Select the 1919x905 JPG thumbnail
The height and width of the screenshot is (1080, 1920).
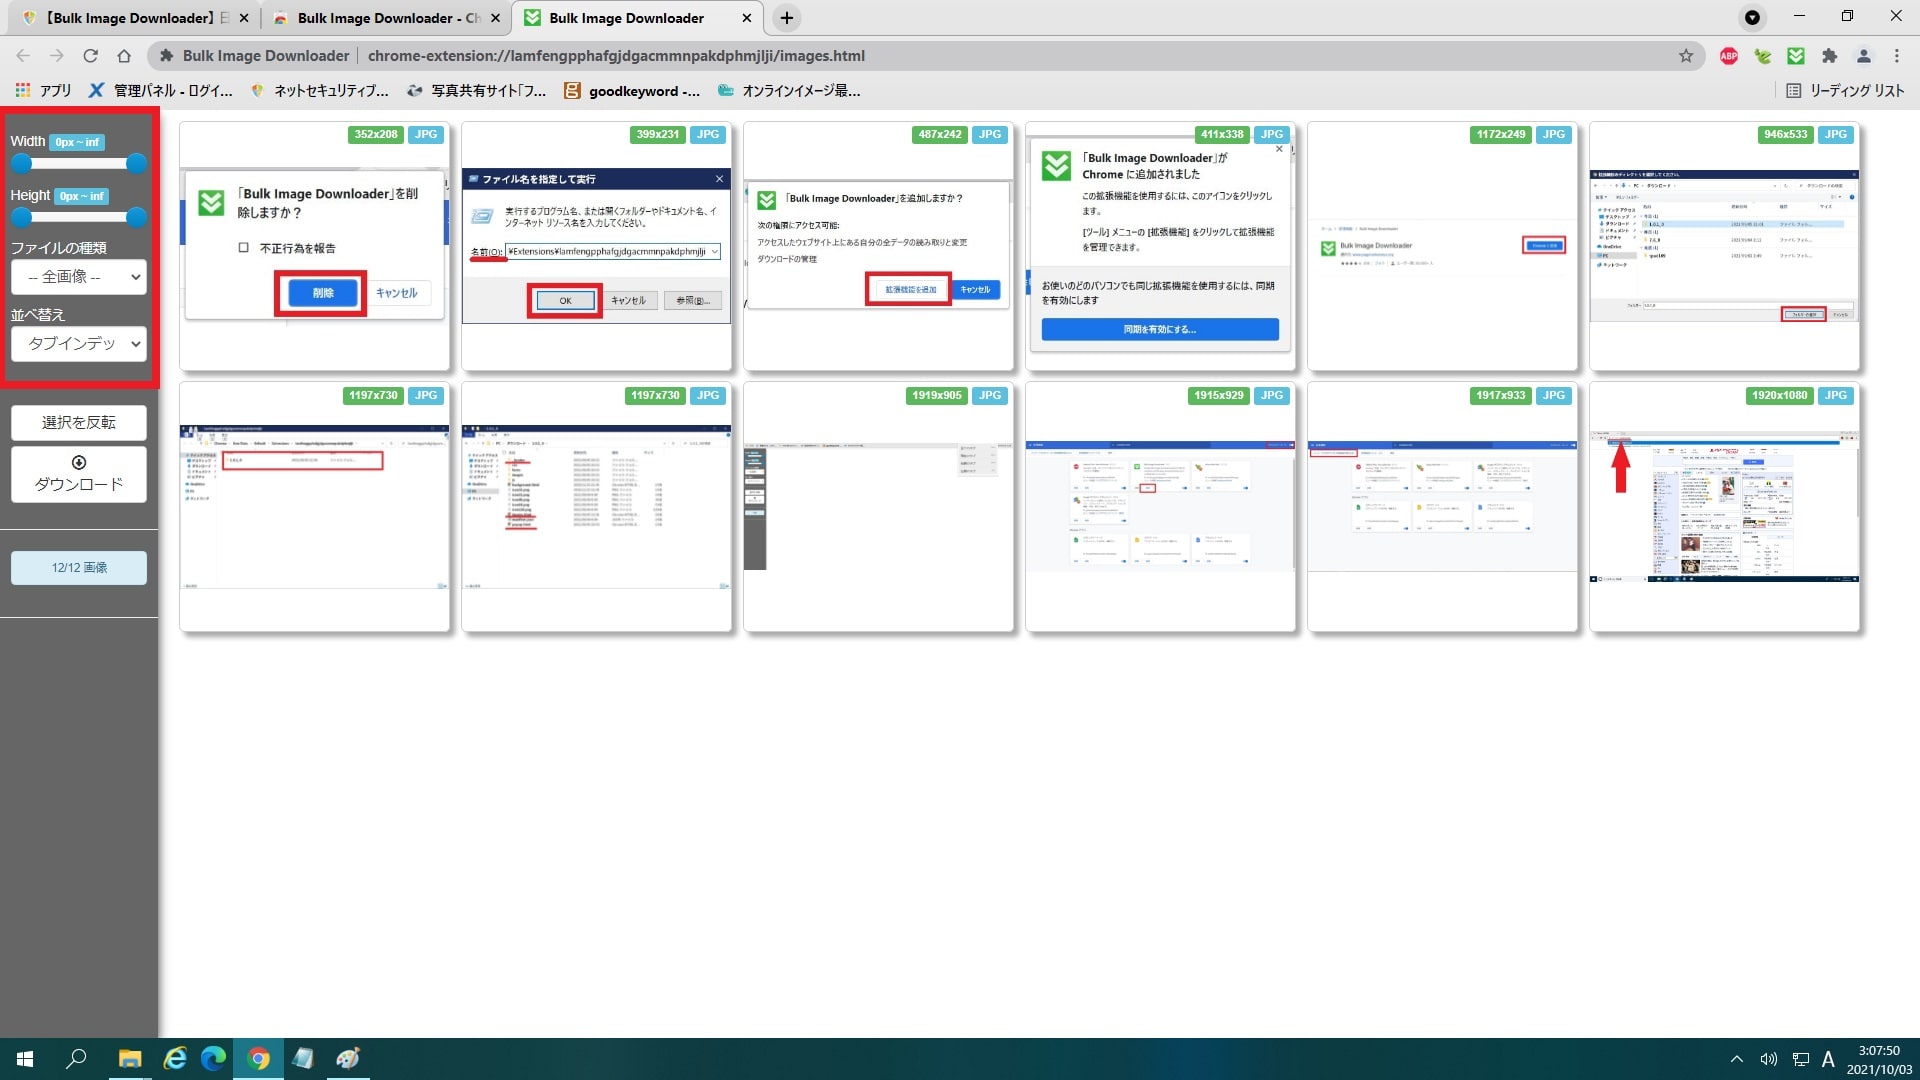878,507
